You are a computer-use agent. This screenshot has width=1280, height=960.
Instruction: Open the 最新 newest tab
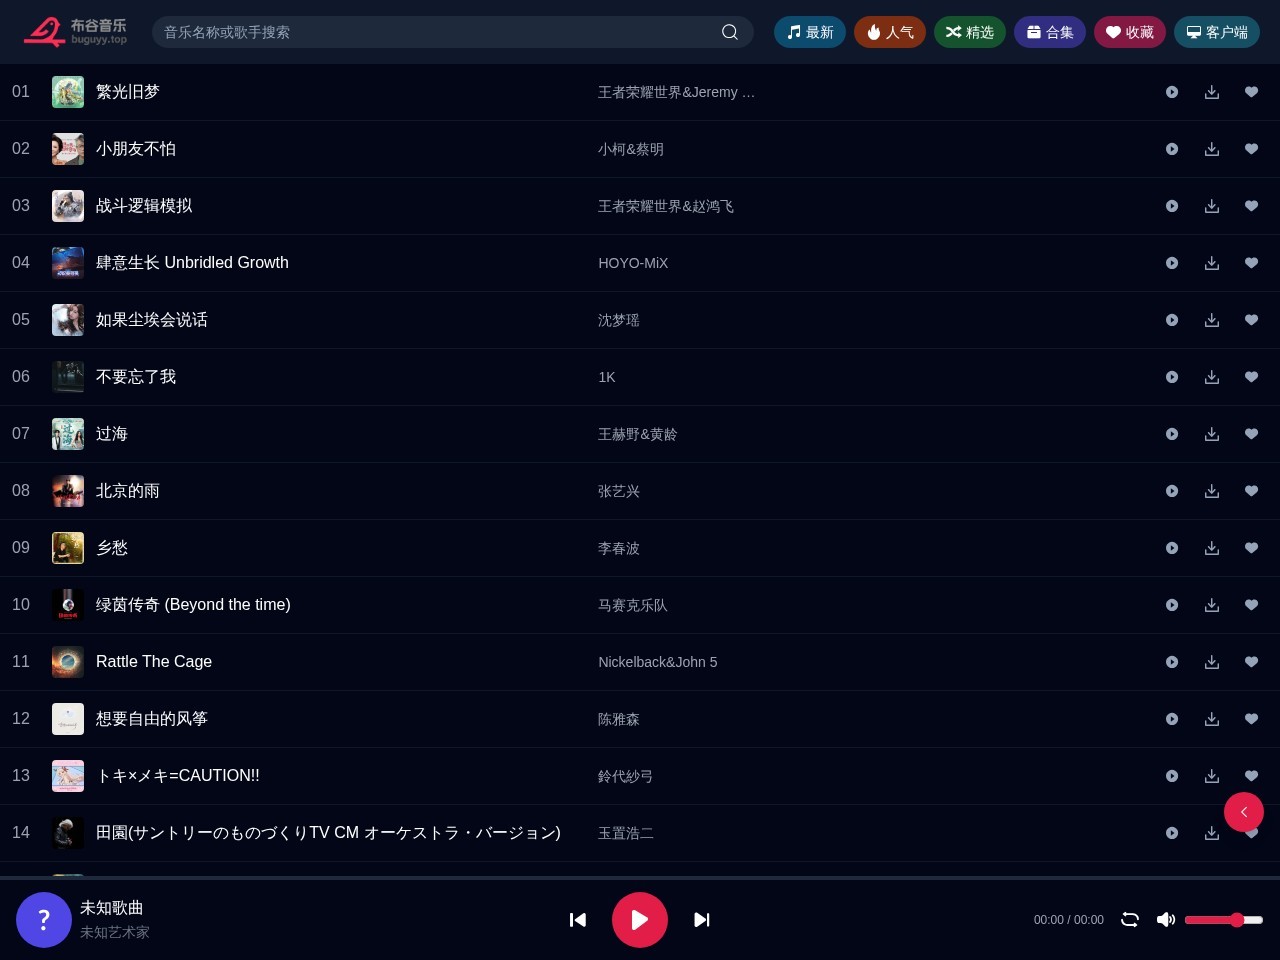tap(810, 32)
